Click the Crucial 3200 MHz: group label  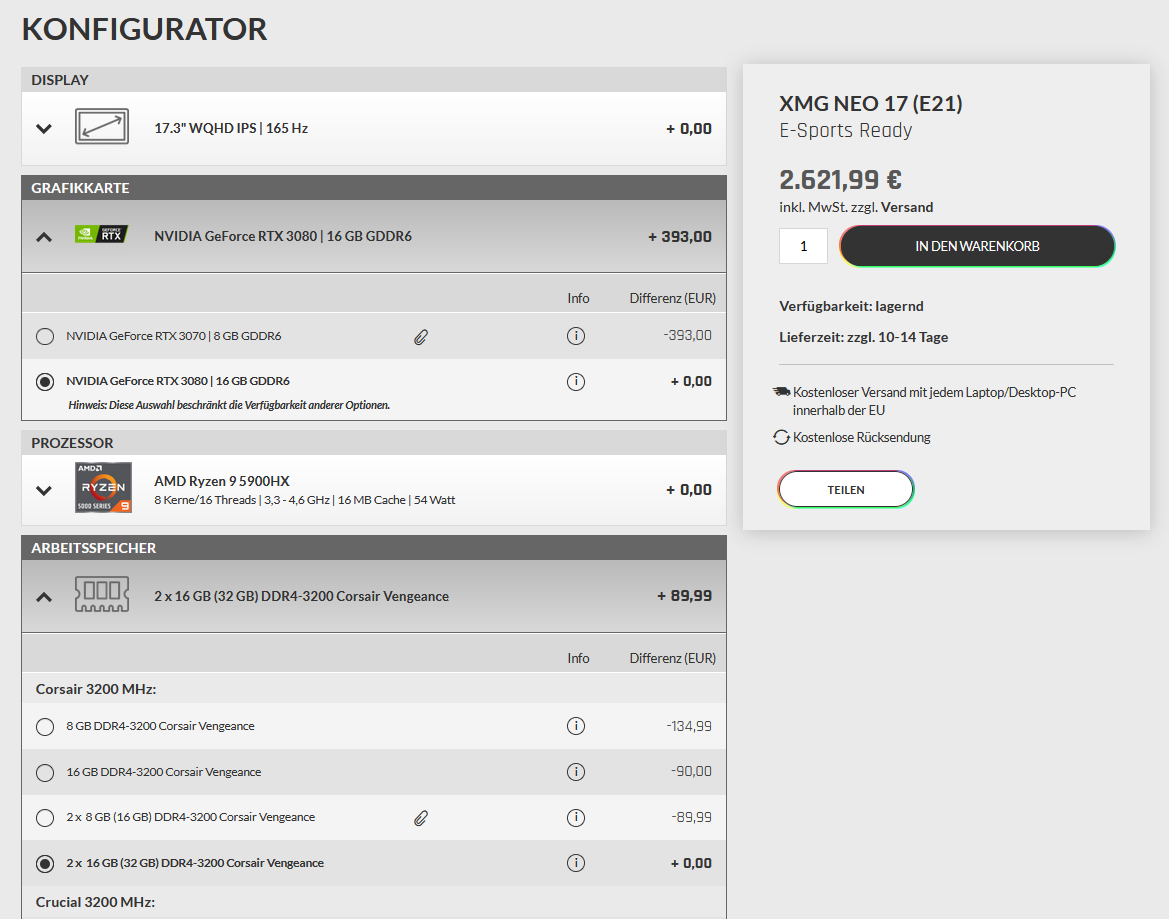95,903
